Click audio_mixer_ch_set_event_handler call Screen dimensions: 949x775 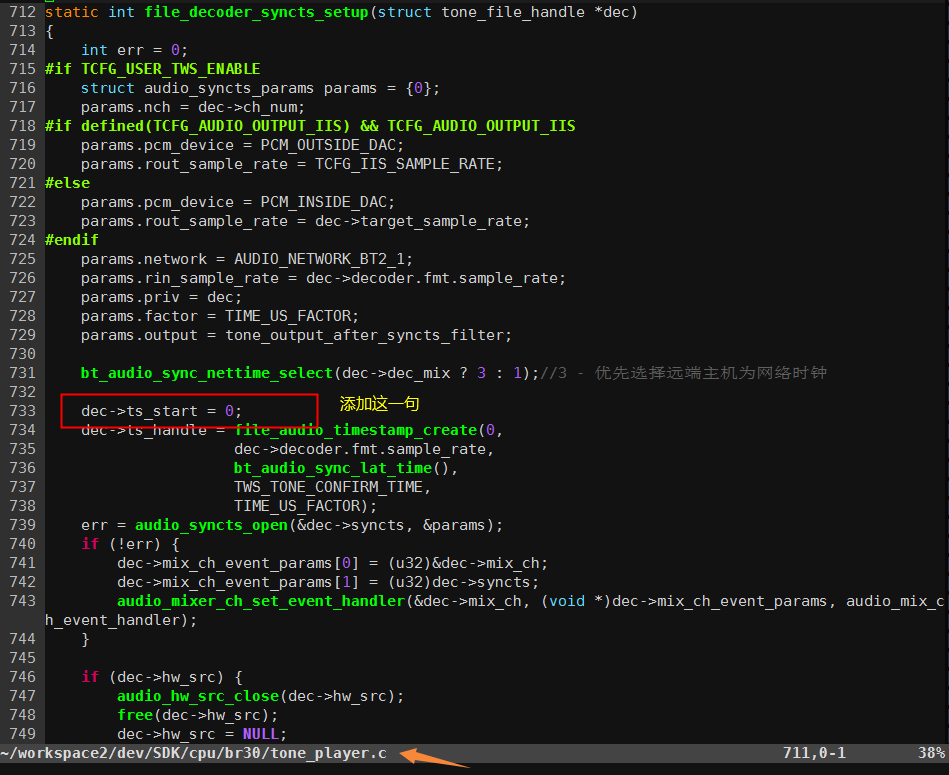point(261,601)
